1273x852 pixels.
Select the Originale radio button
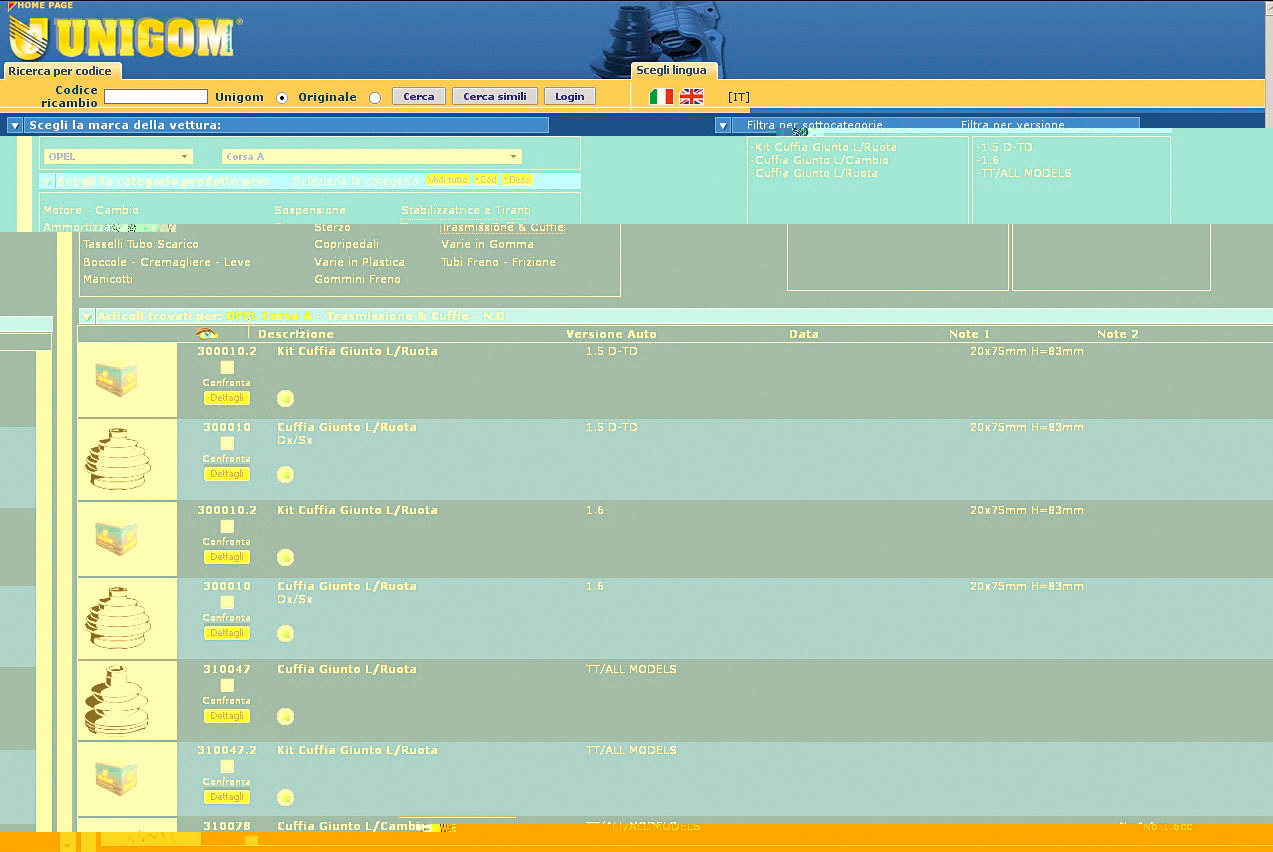(x=375, y=98)
